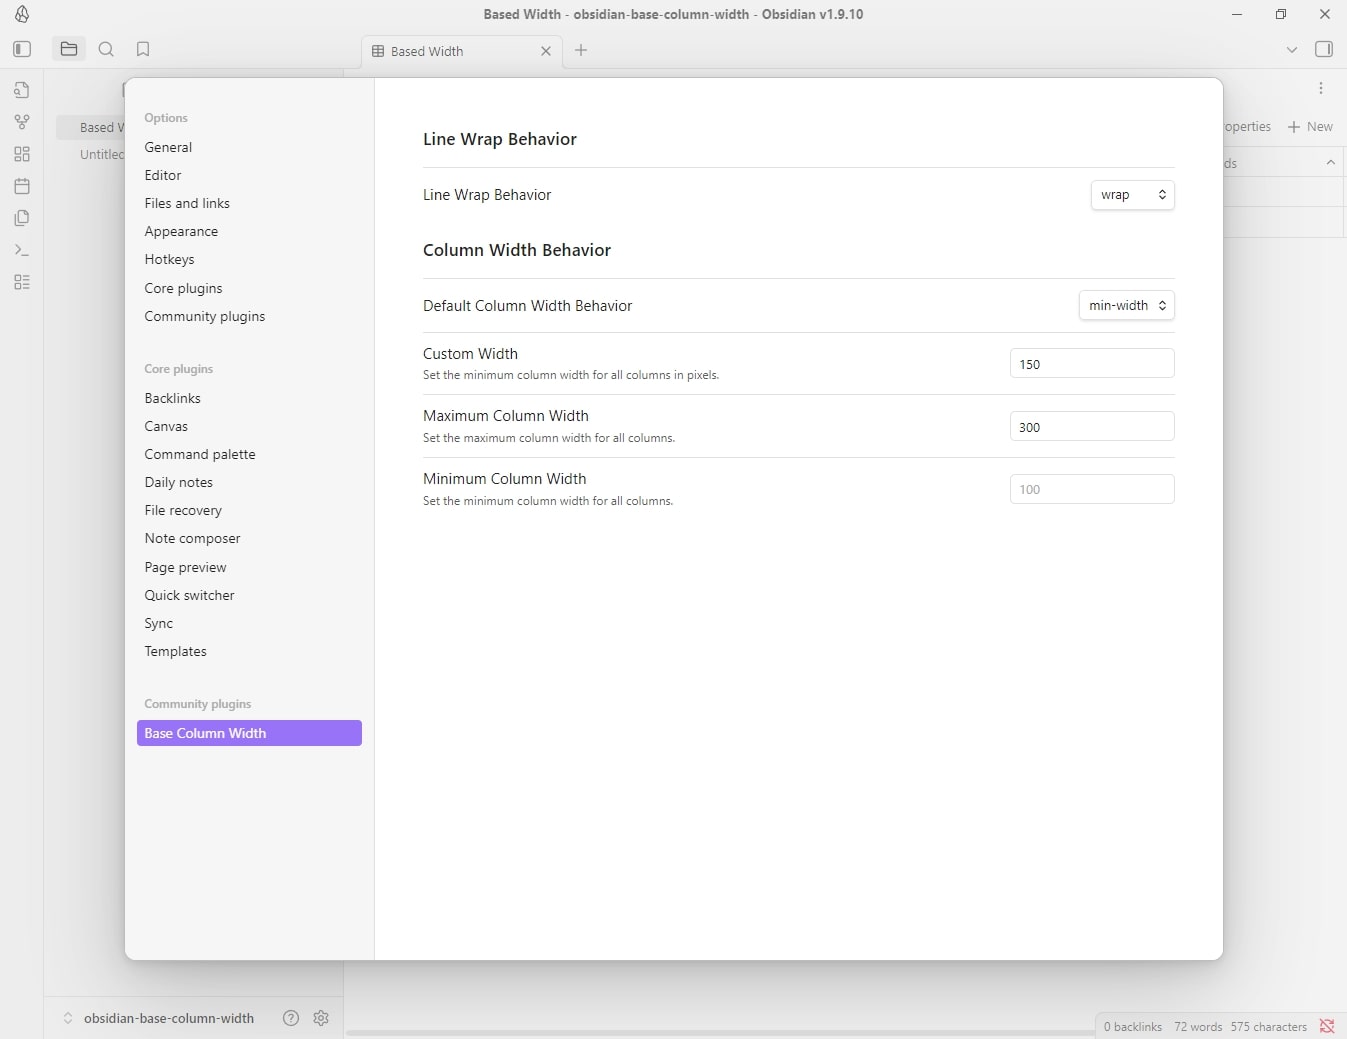Open settings gear icon
This screenshot has height=1039, width=1347.
(321, 1018)
